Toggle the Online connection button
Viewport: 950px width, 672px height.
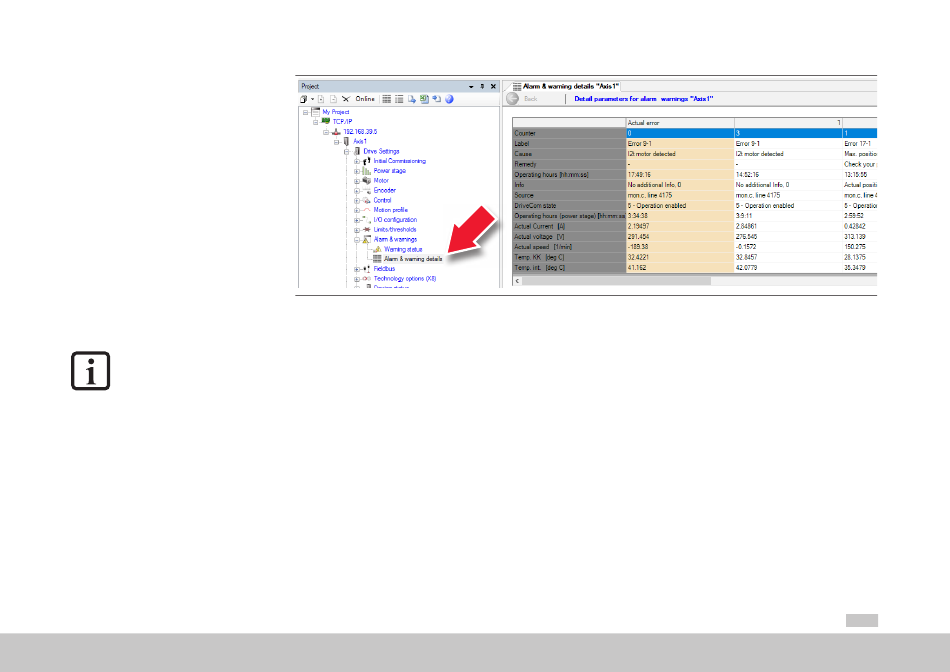[x=365, y=99]
